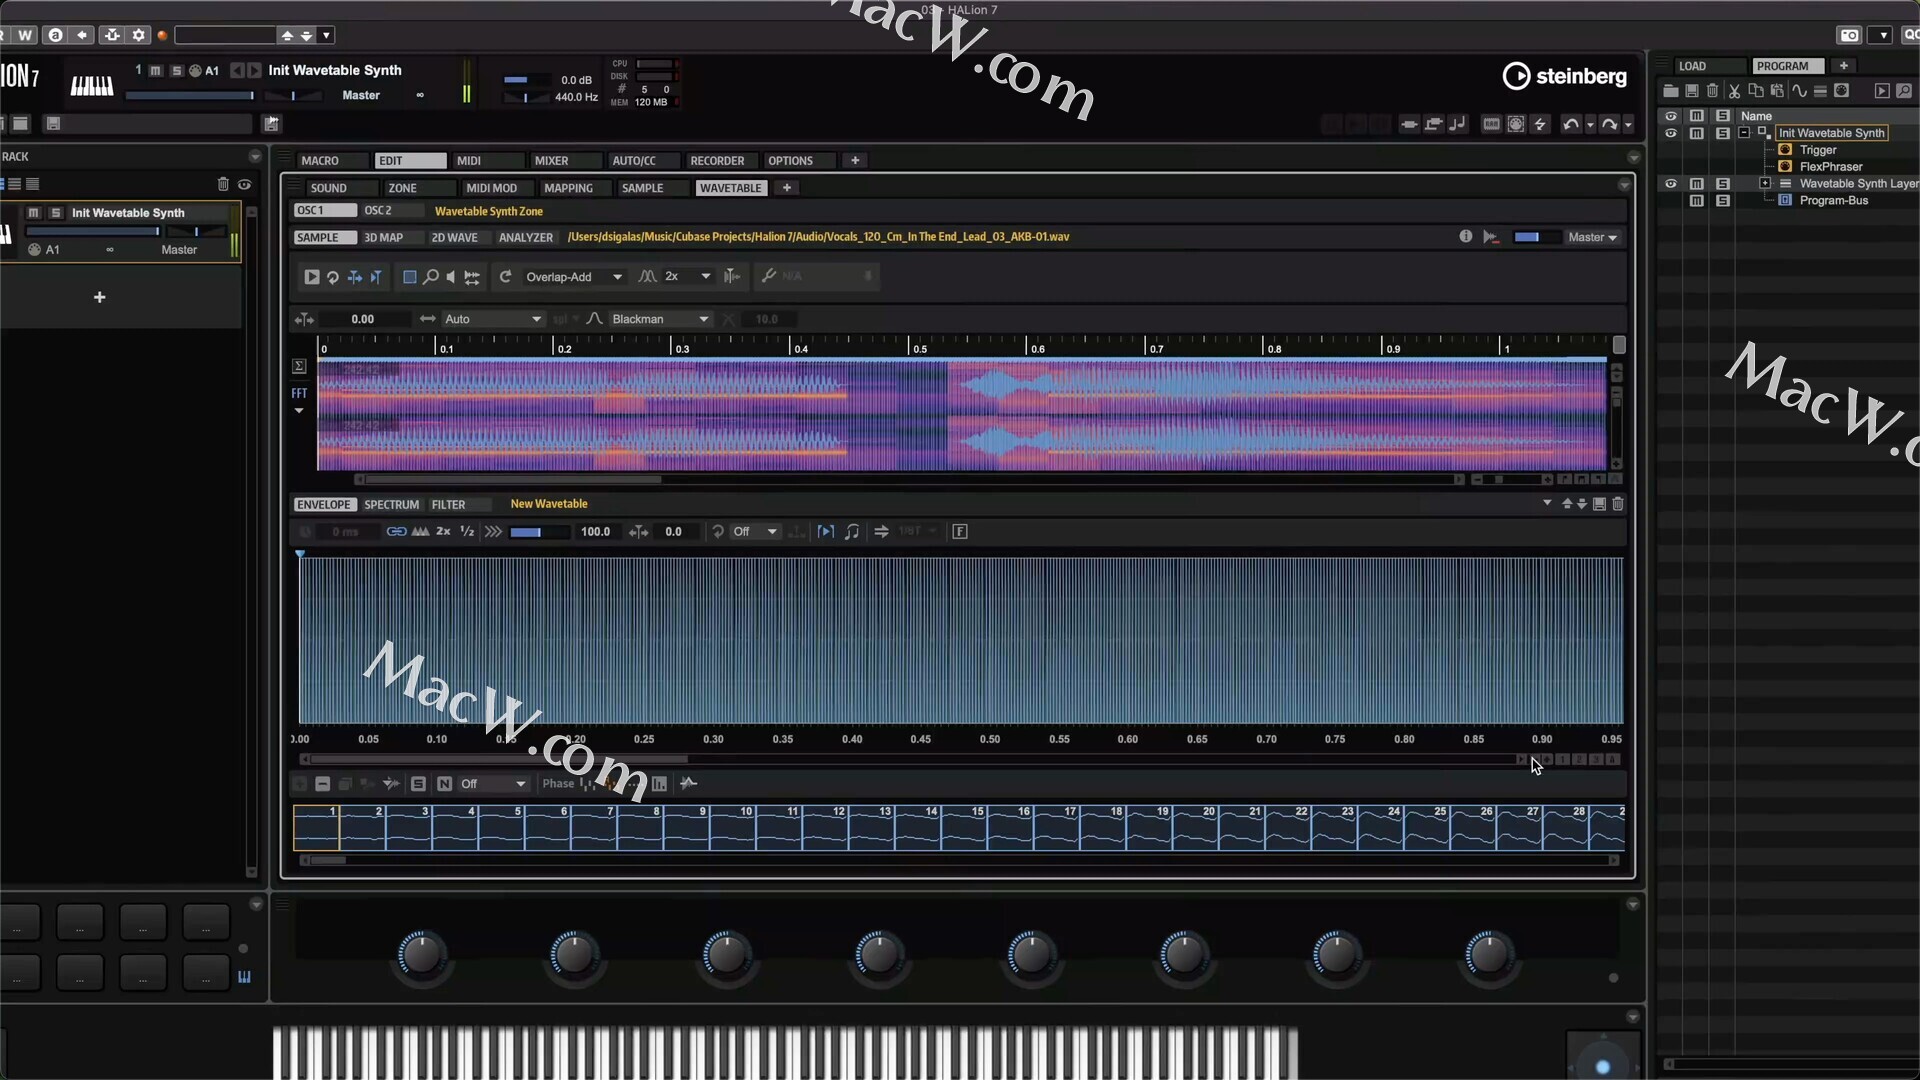Mute Init Wavetable Synth in rack slot

33,213
